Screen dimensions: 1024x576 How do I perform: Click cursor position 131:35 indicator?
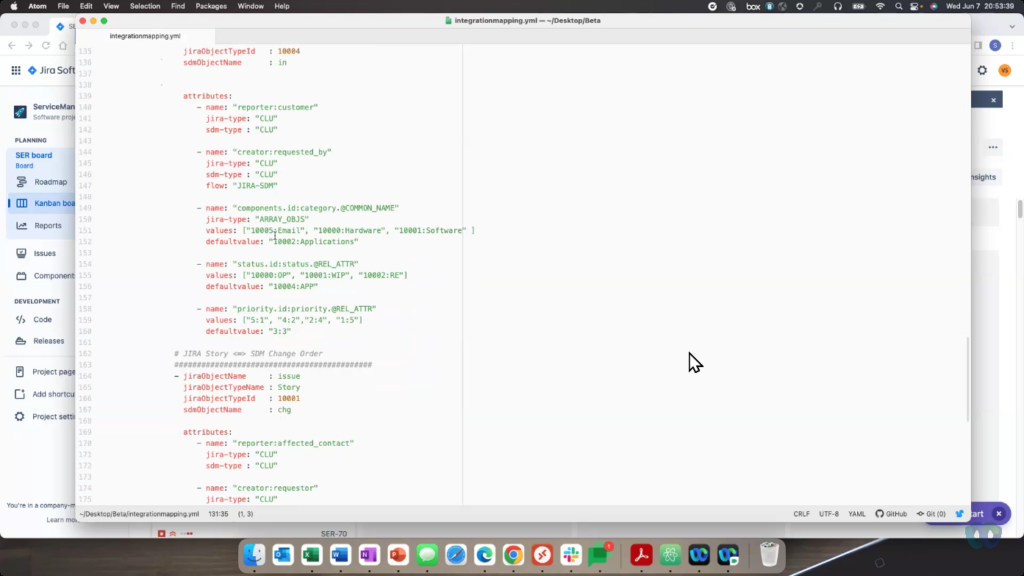click(218, 514)
